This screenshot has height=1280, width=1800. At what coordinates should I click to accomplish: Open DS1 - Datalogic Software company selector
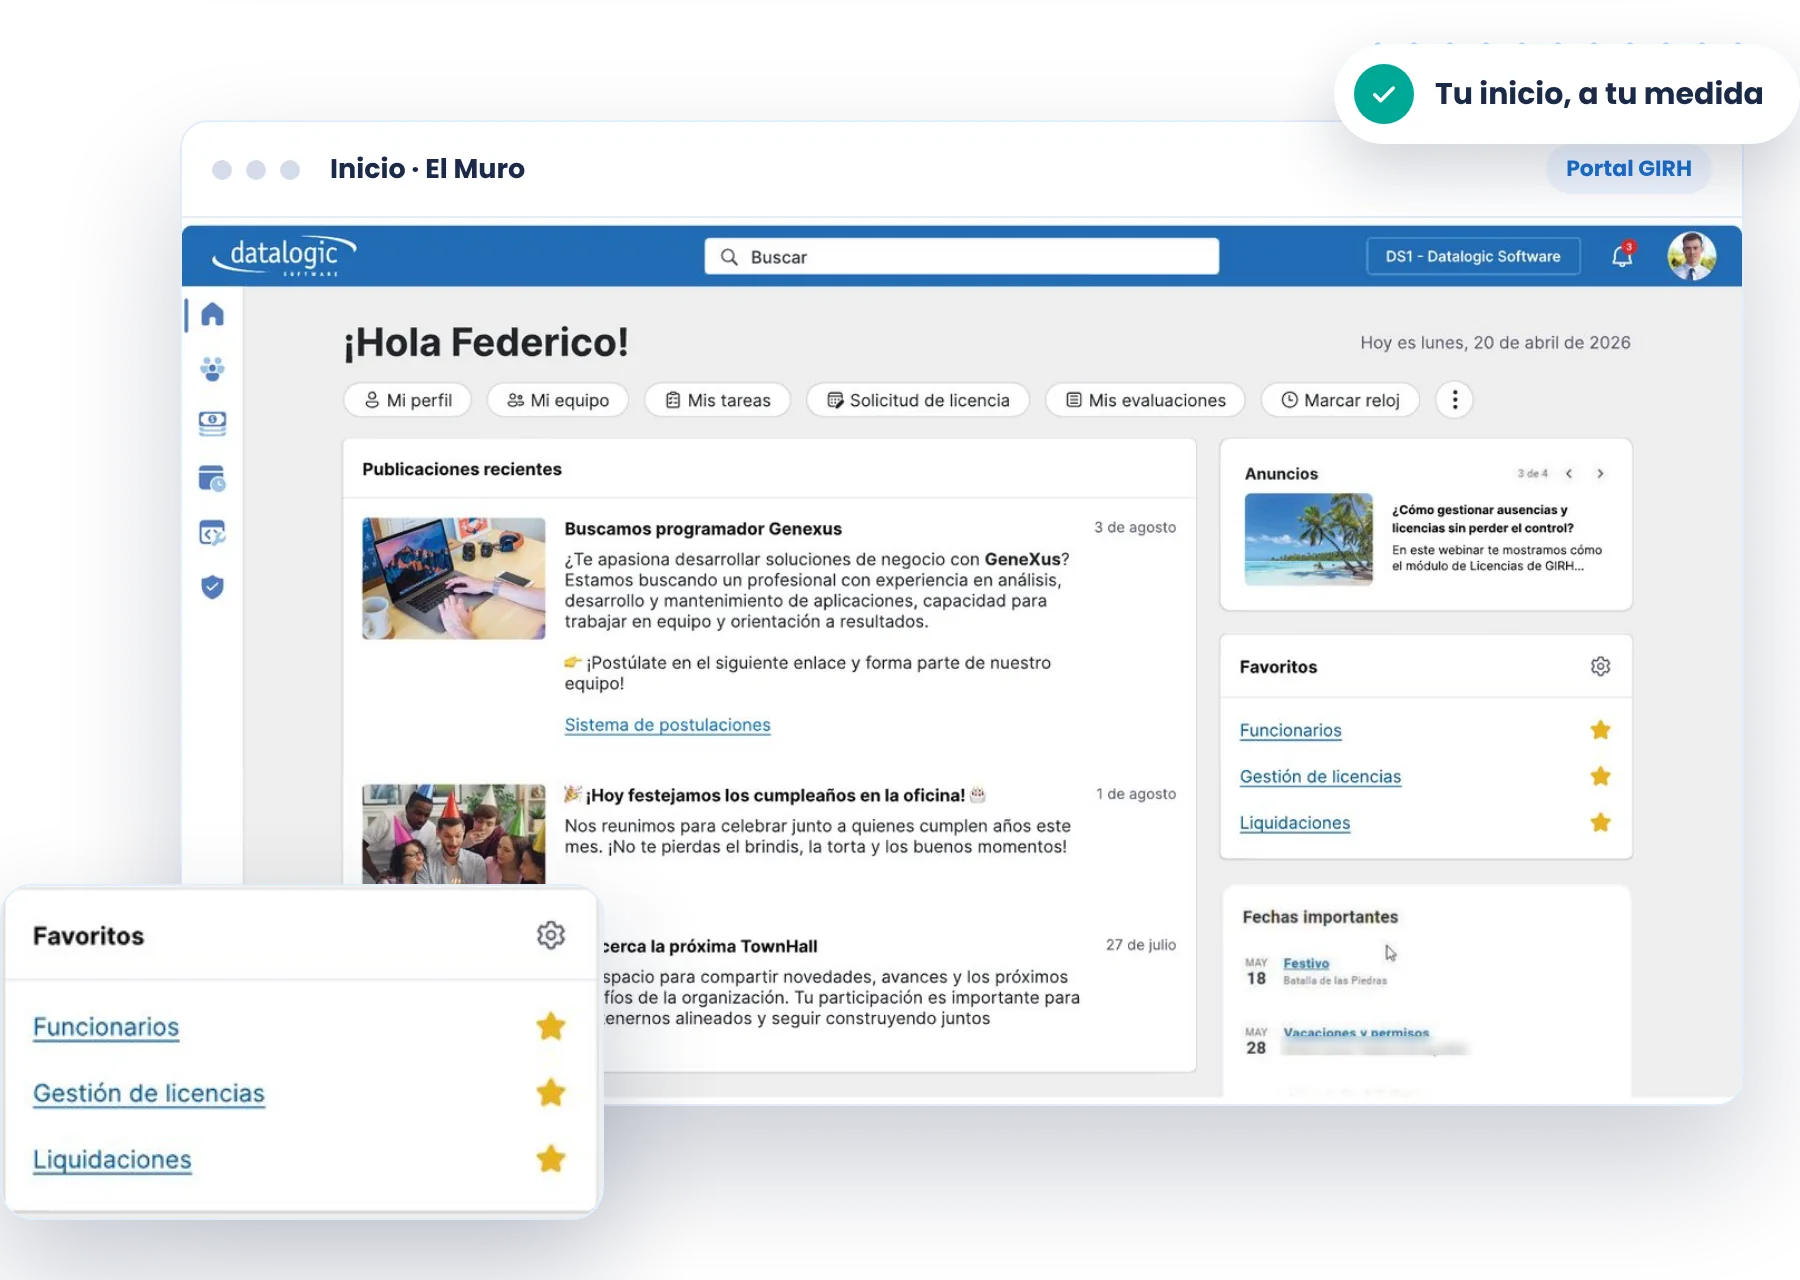(1473, 256)
